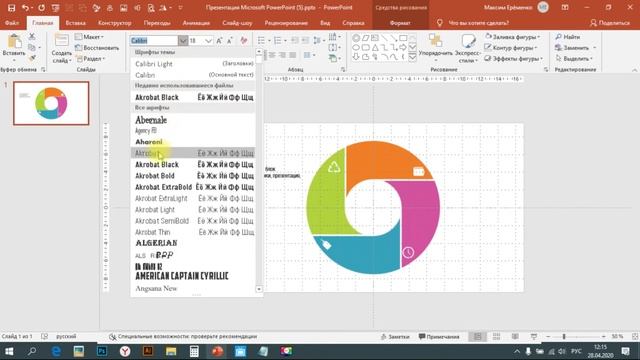640x360 pixels.
Task: Open Photoshop from the taskbar
Action: point(102,351)
